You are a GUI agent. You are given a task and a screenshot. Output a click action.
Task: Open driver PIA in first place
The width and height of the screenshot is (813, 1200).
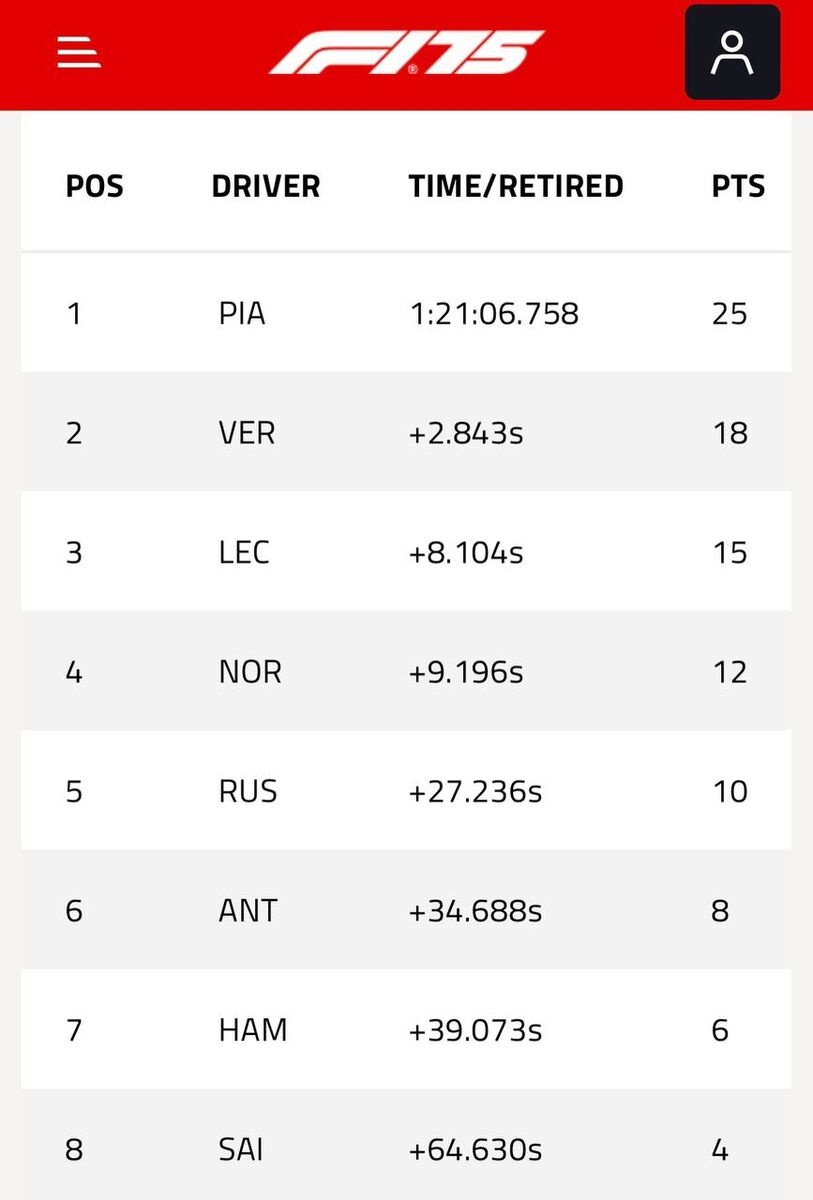click(242, 314)
